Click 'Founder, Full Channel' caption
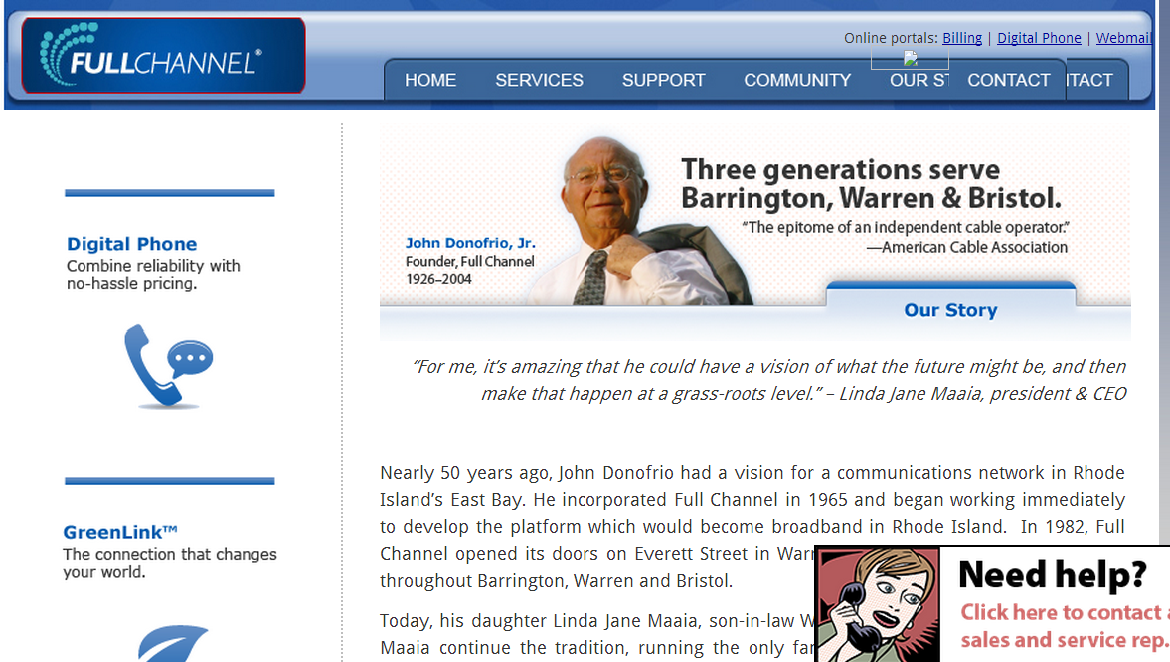This screenshot has width=1170, height=662. tap(470, 261)
